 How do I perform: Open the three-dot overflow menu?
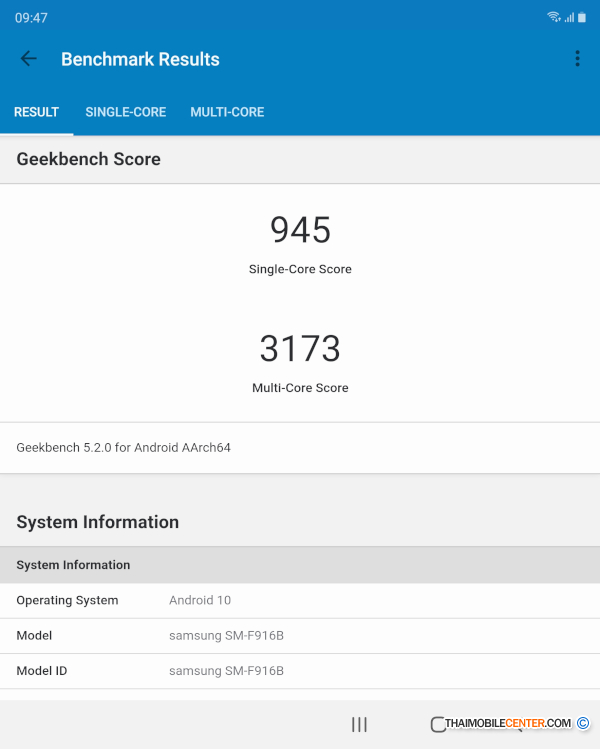(x=578, y=59)
